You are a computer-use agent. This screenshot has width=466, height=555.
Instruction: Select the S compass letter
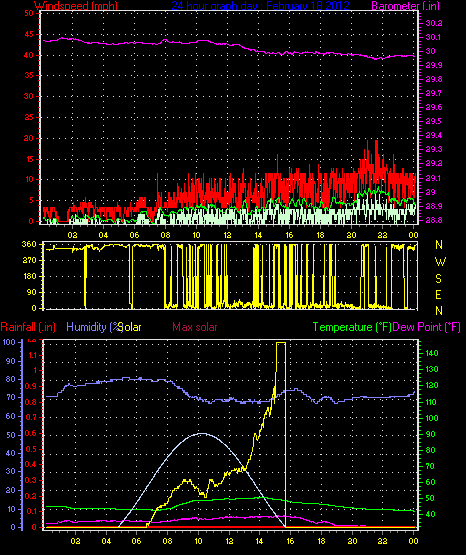438,279
